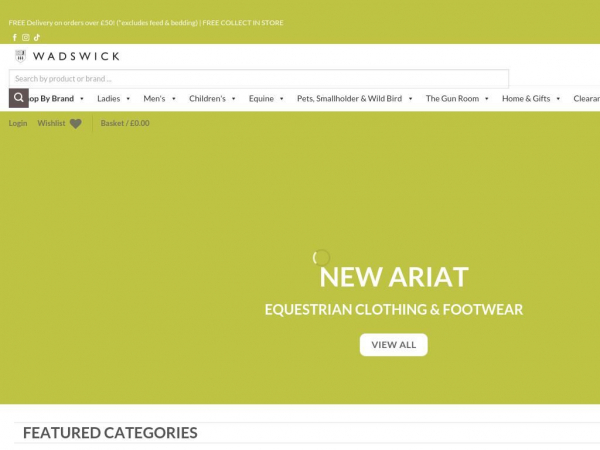Open the TikTok social icon
600x450 pixels.
(x=37, y=38)
